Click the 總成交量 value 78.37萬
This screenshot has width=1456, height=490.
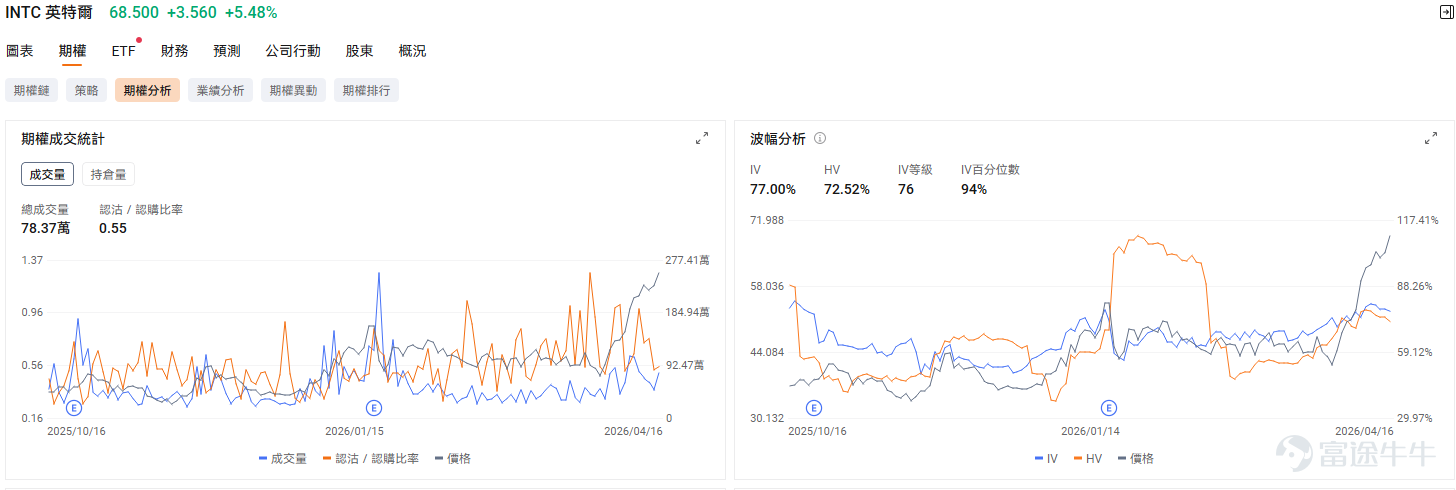click(45, 228)
